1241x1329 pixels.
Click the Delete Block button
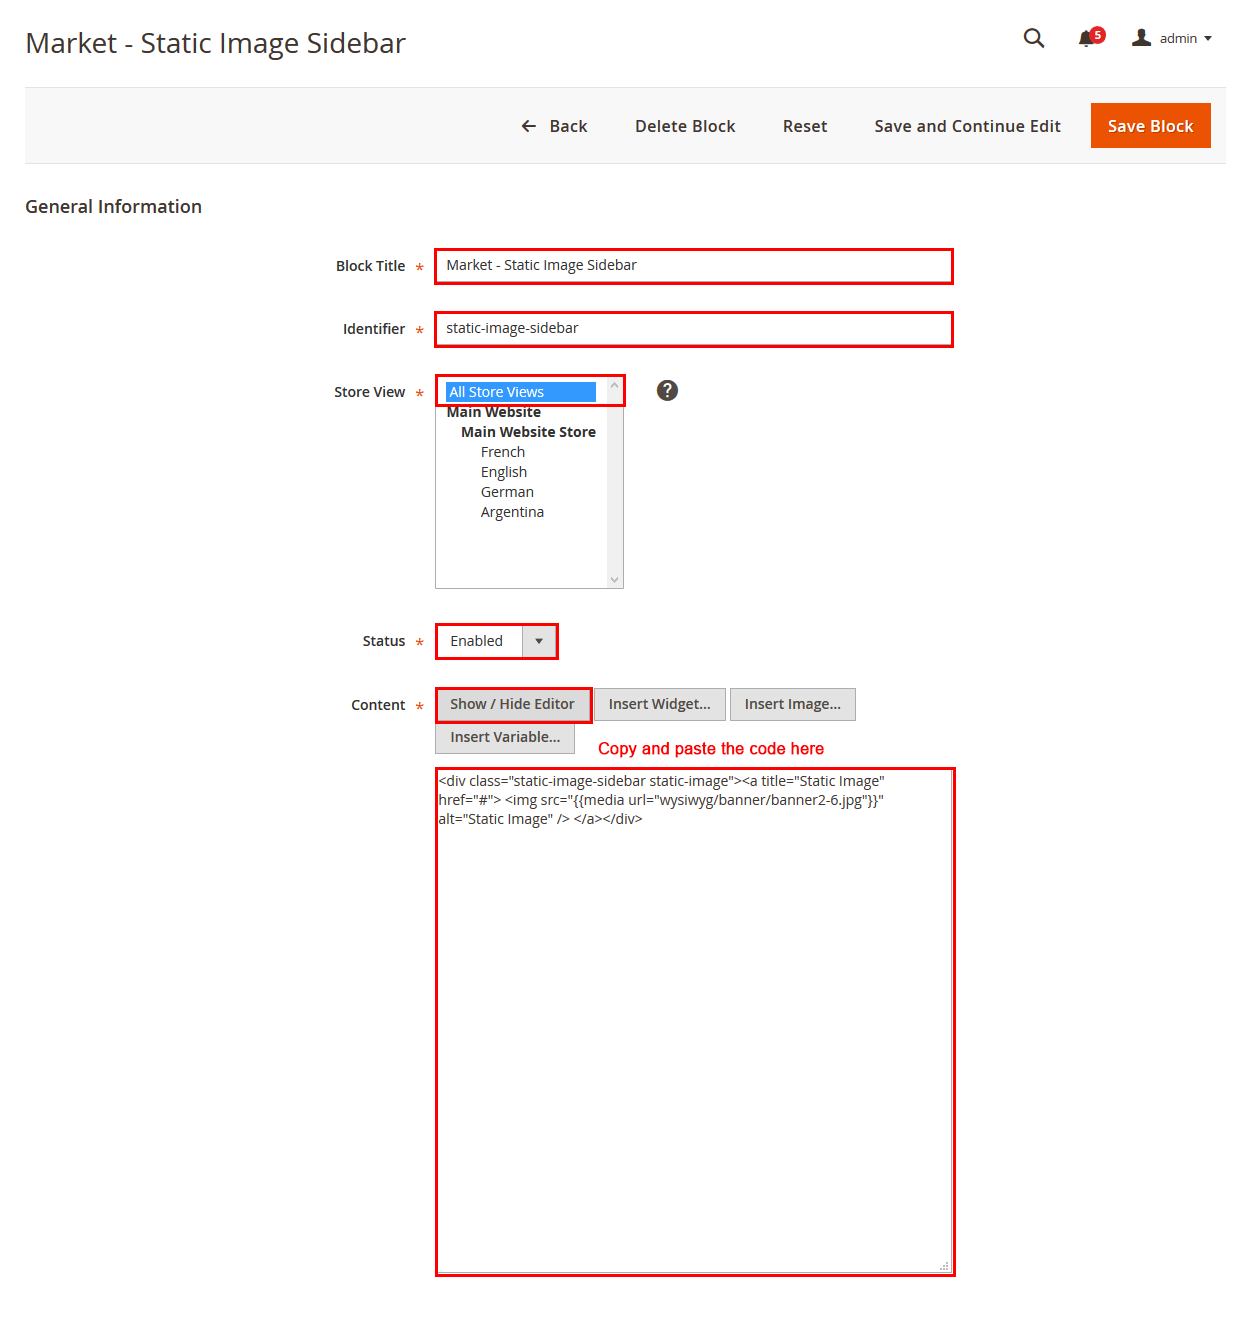pos(685,126)
